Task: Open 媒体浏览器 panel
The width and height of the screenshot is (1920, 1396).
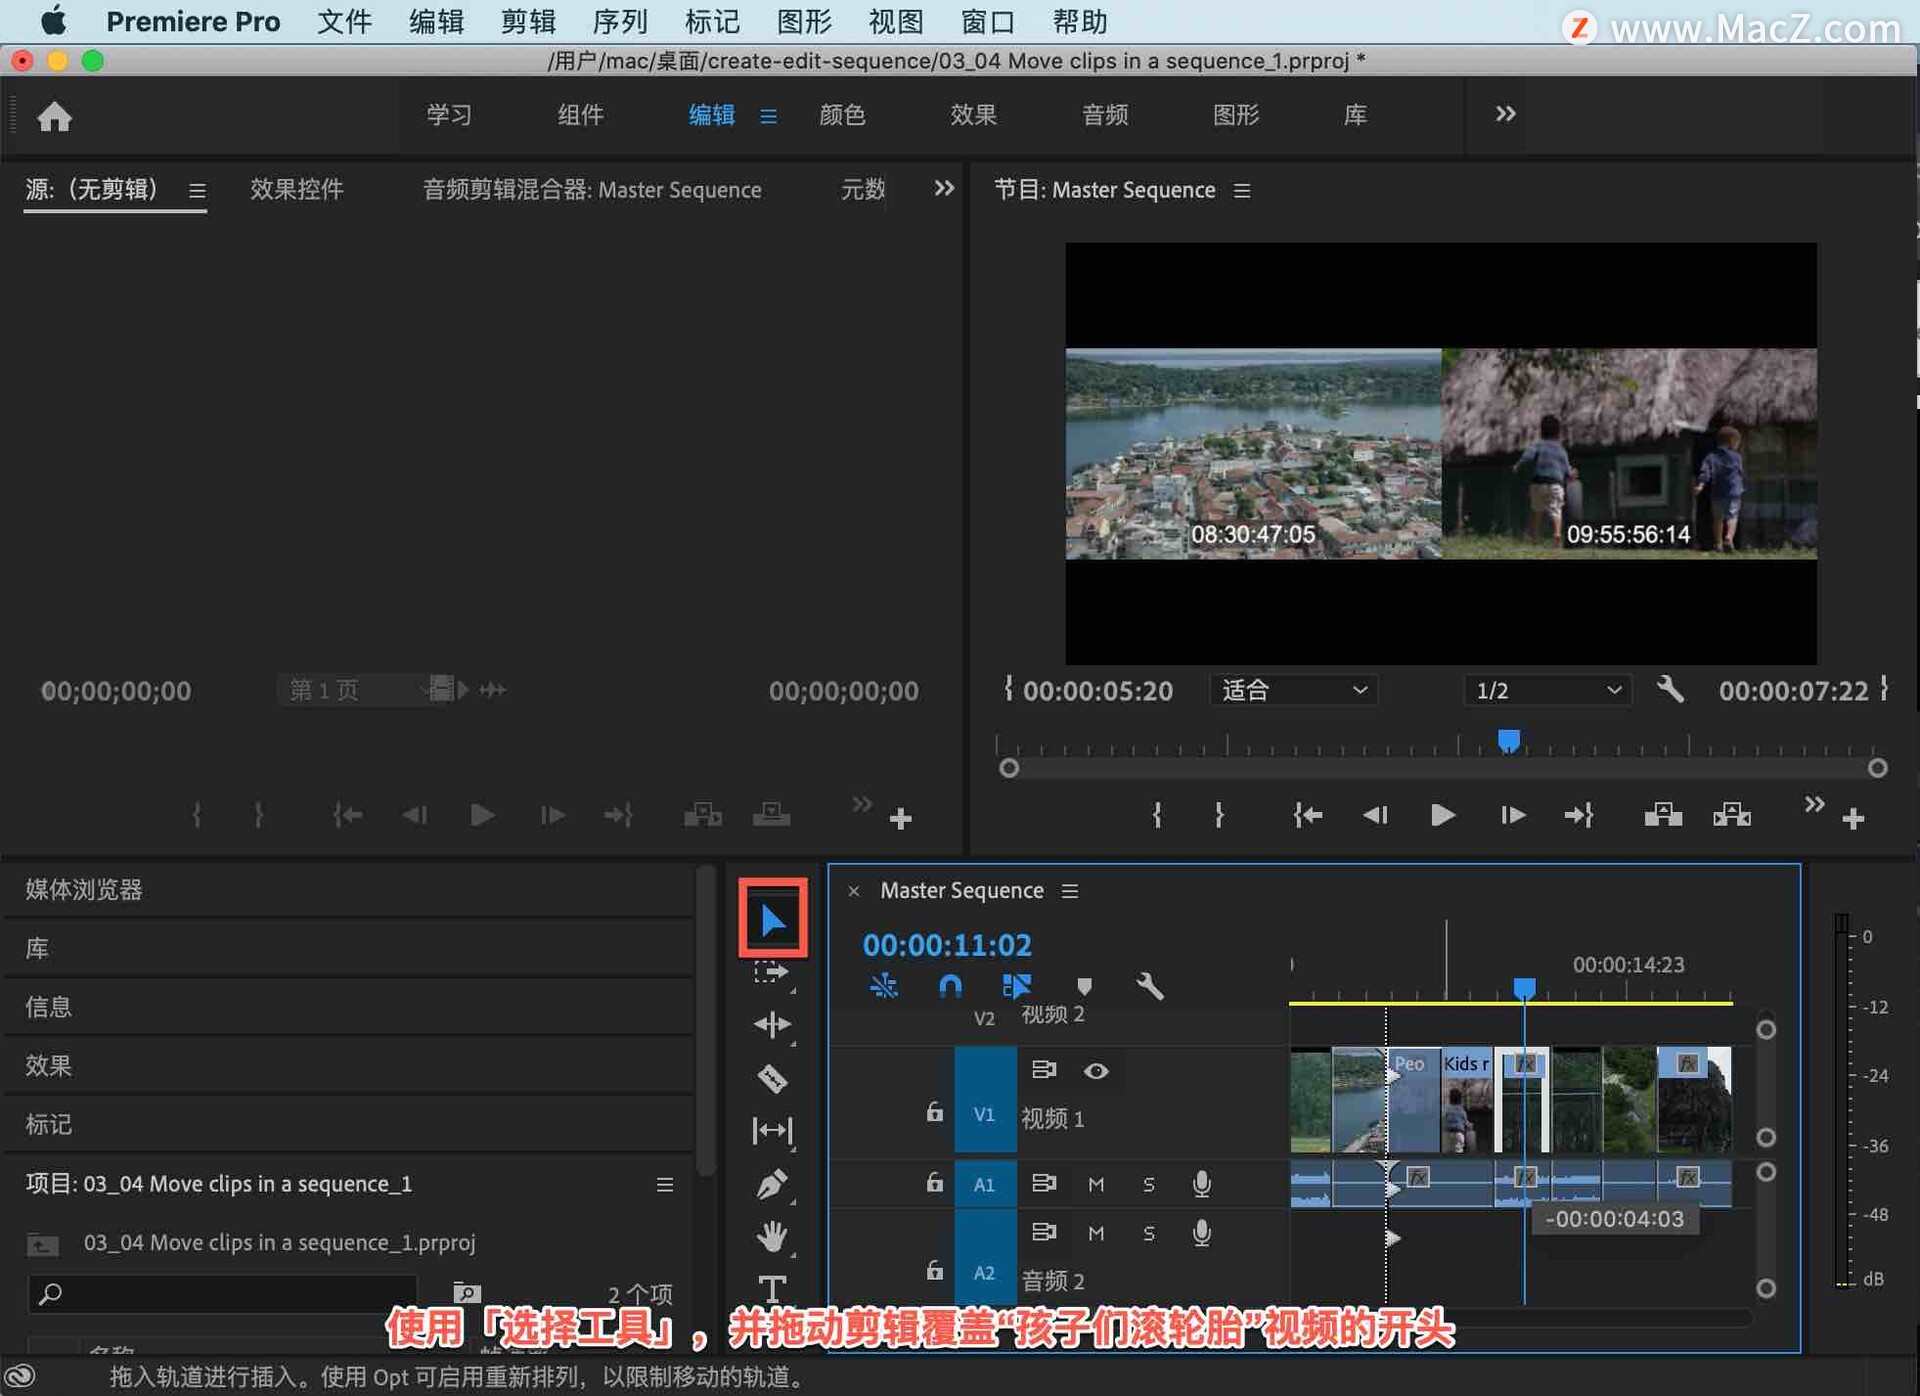Action: click(84, 889)
